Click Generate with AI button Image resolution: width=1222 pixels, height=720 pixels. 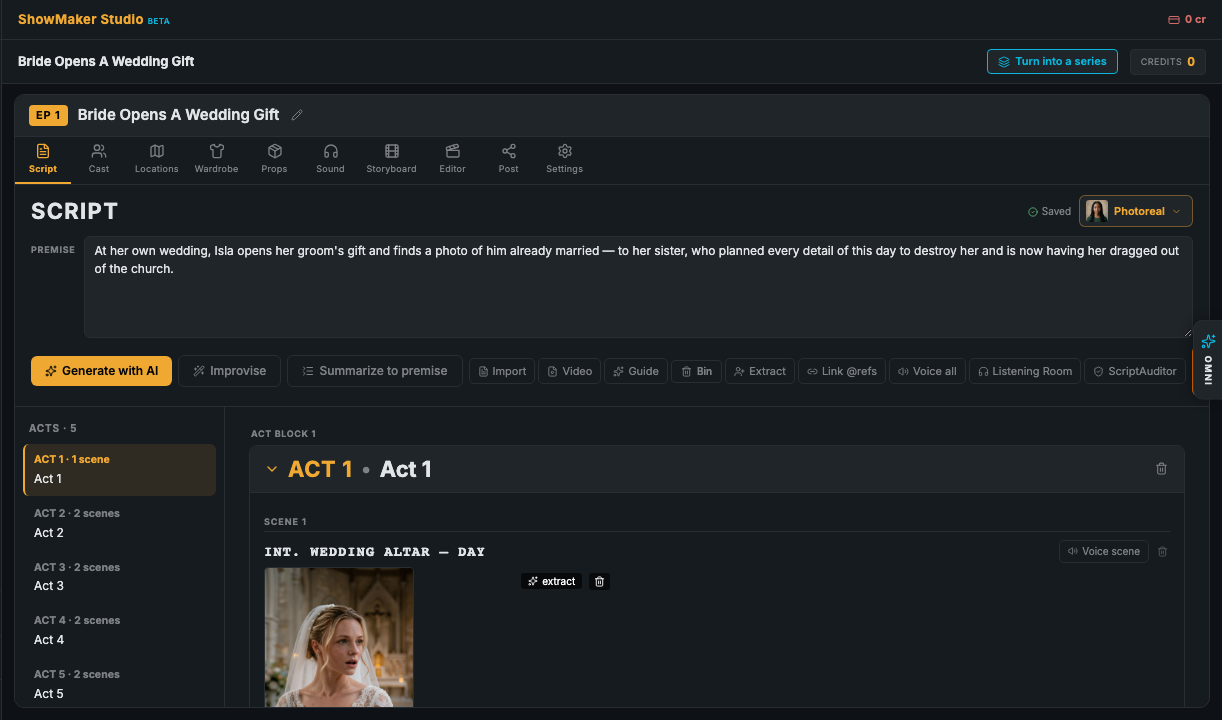(101, 371)
